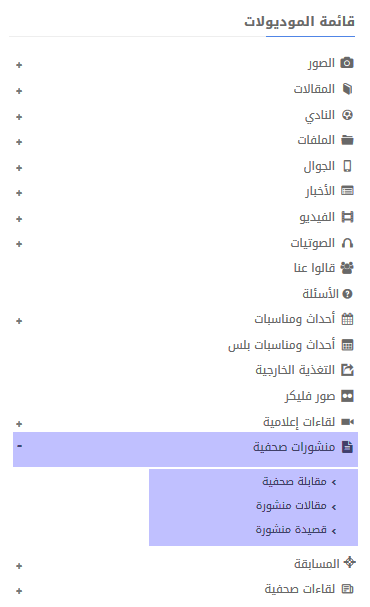Viewport: 370px width, 607px height.
Task: Expand the المسابقة module plus sign
Action: (x=19, y=566)
